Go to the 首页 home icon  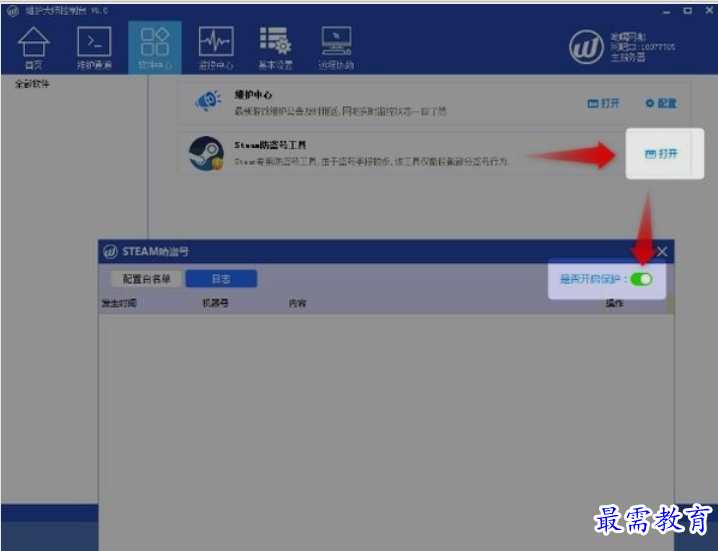[x=33, y=48]
